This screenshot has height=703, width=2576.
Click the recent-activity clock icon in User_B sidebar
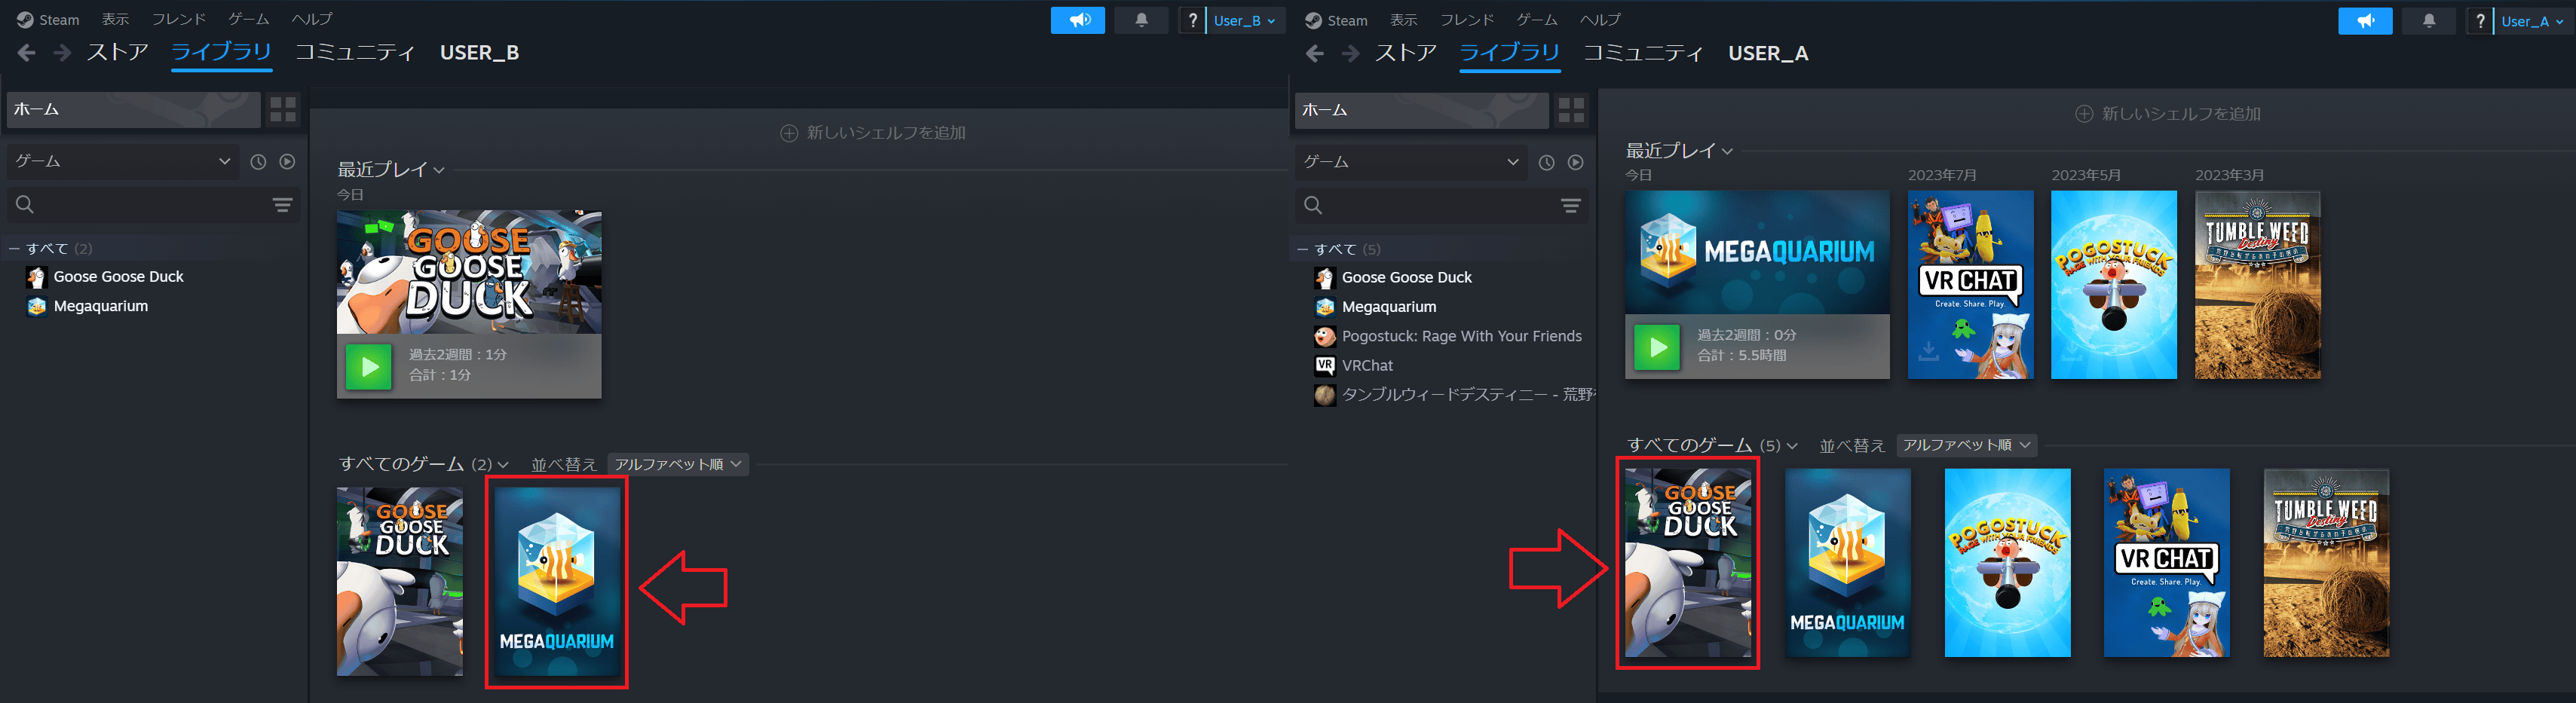(258, 161)
